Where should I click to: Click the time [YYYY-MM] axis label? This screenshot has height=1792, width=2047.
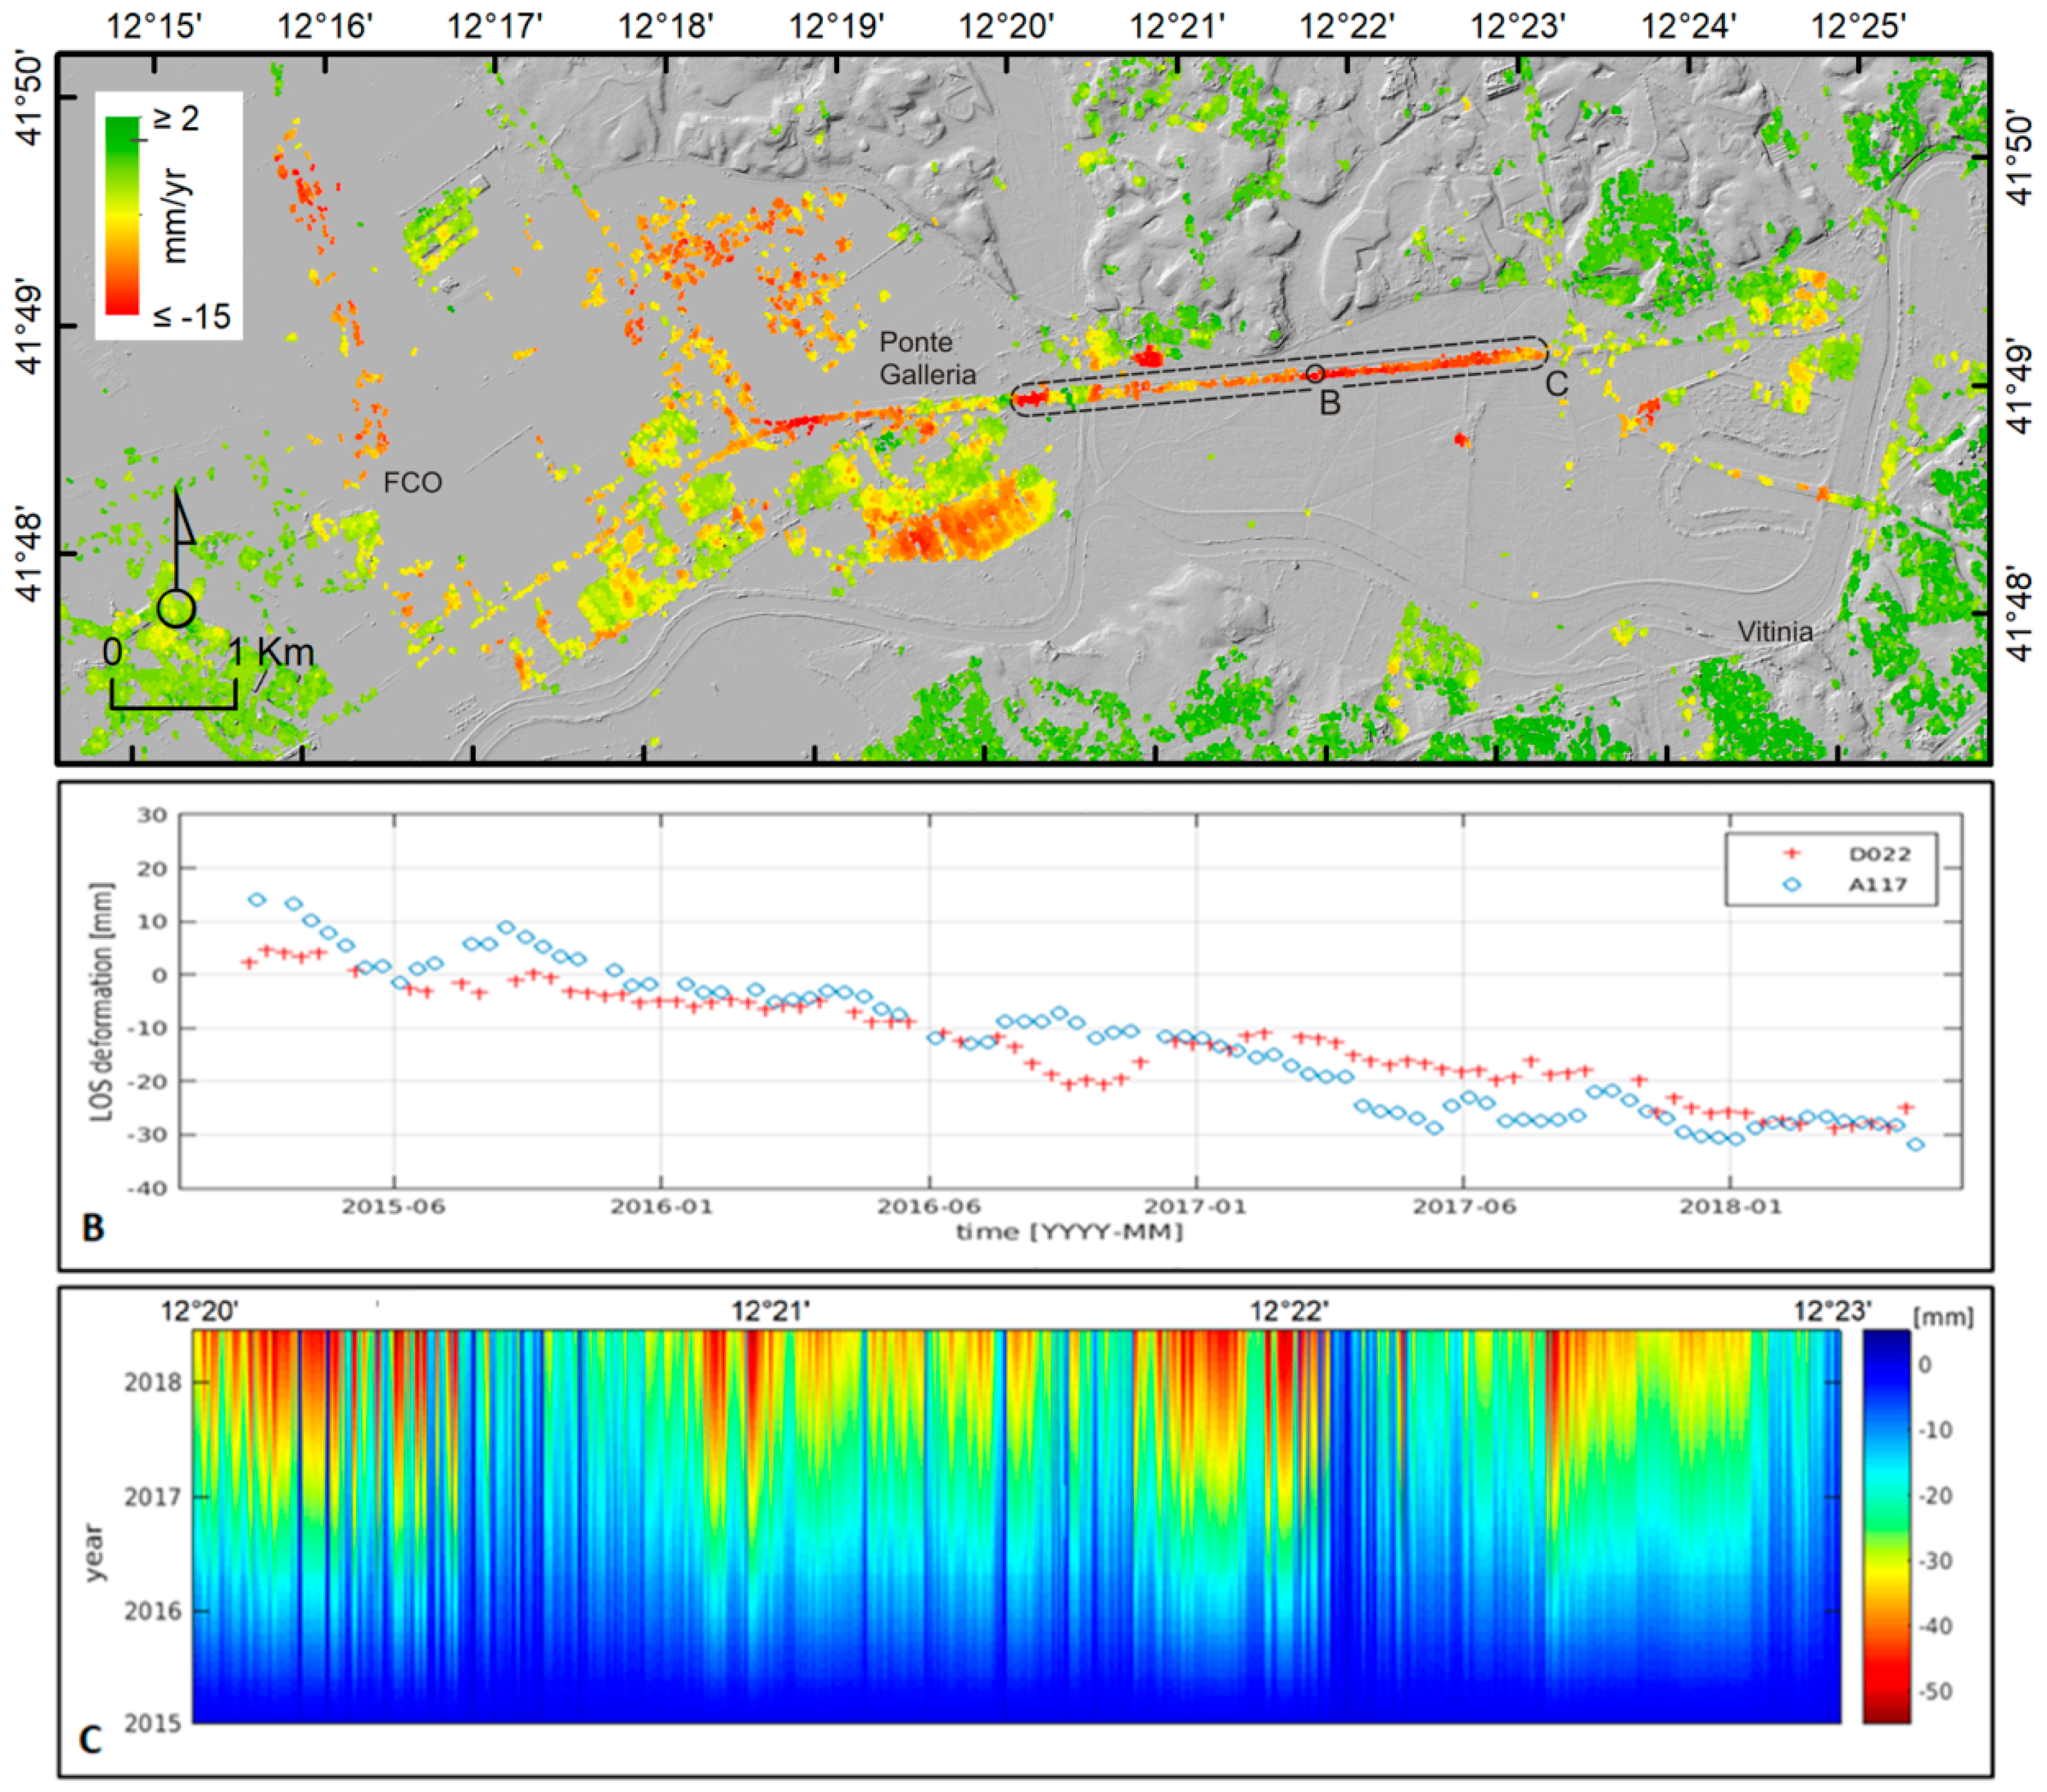[1069, 1231]
